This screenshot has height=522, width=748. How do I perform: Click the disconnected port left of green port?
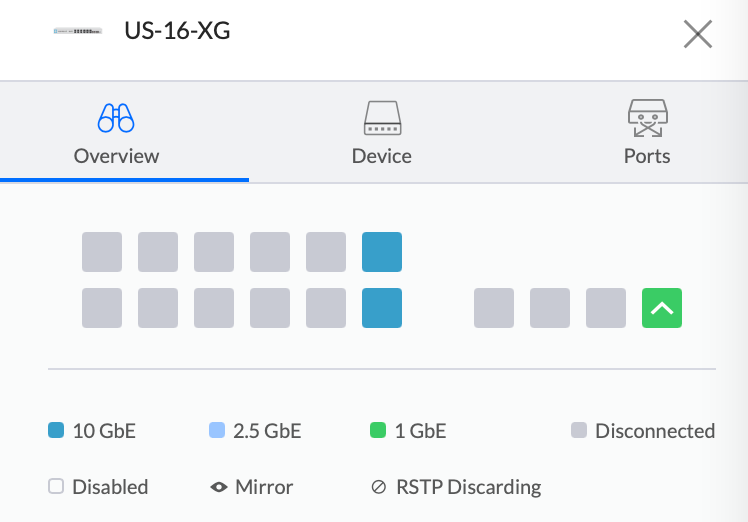[x=605, y=309]
